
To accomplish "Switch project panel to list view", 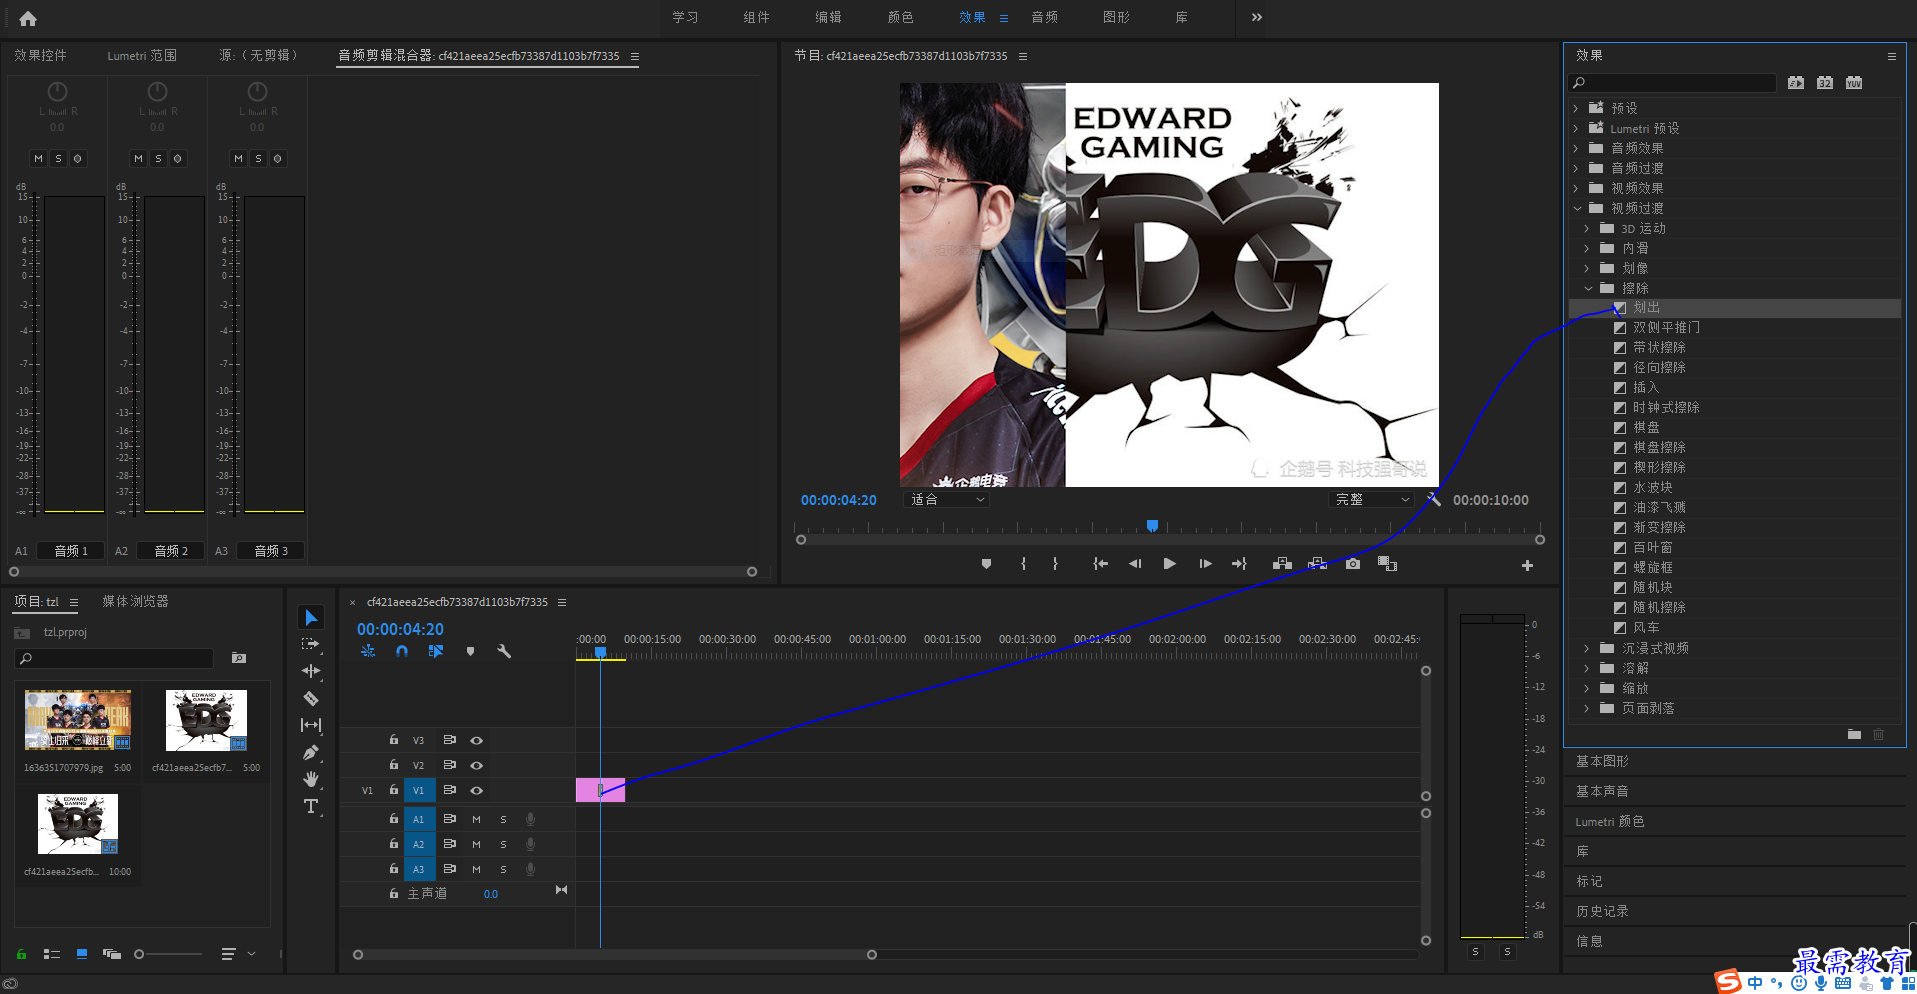I will tap(52, 954).
